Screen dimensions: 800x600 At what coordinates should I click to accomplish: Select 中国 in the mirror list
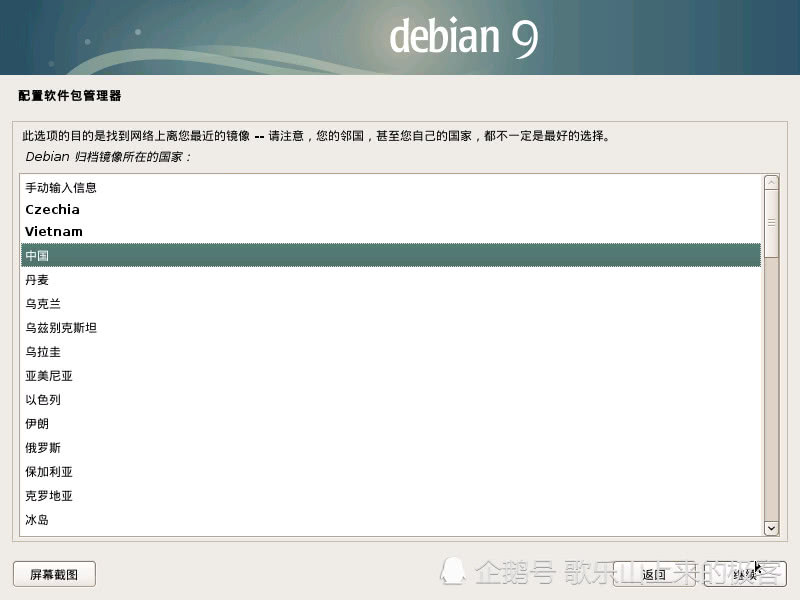click(391, 255)
